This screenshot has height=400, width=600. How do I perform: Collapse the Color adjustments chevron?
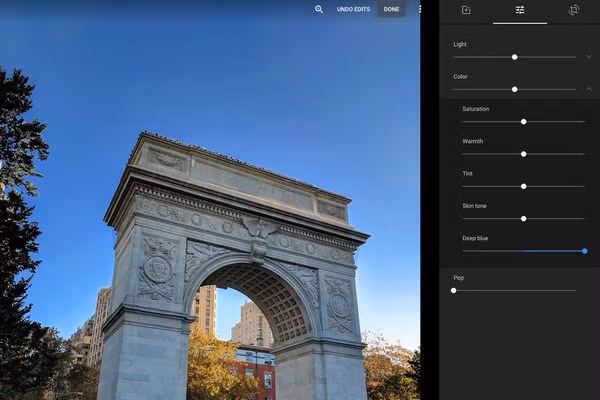[x=588, y=89]
